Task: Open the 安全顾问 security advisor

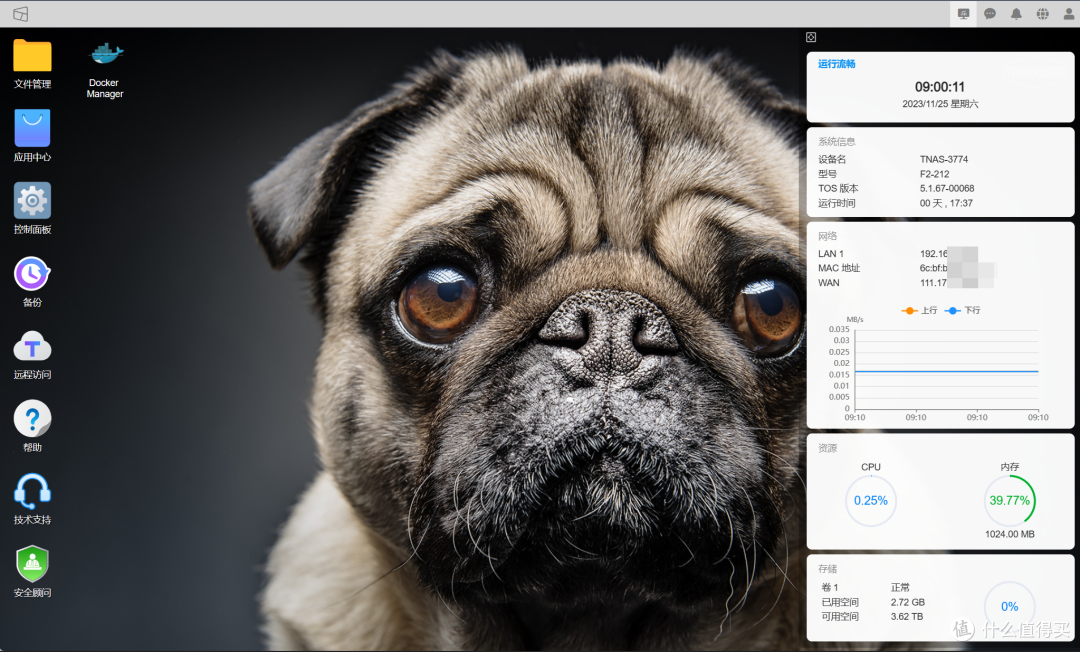Action: (32, 564)
